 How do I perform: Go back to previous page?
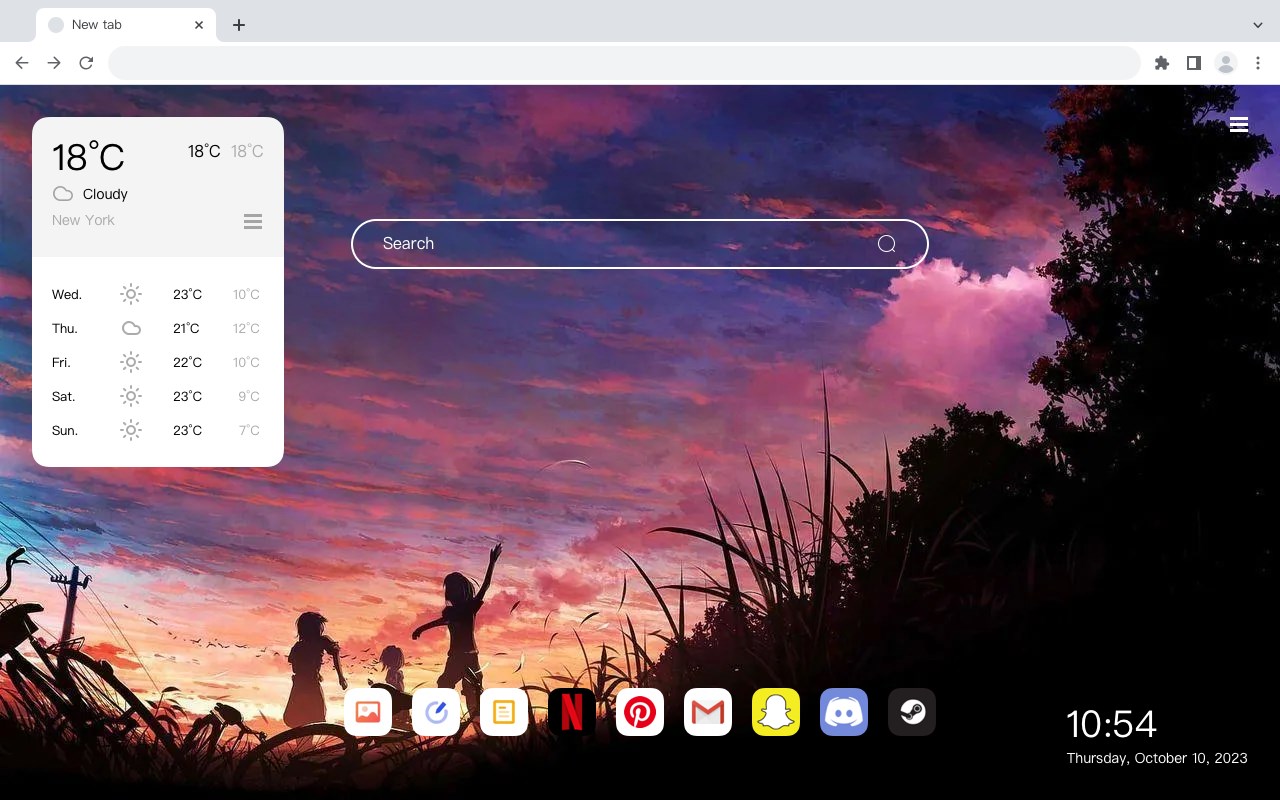(x=22, y=63)
